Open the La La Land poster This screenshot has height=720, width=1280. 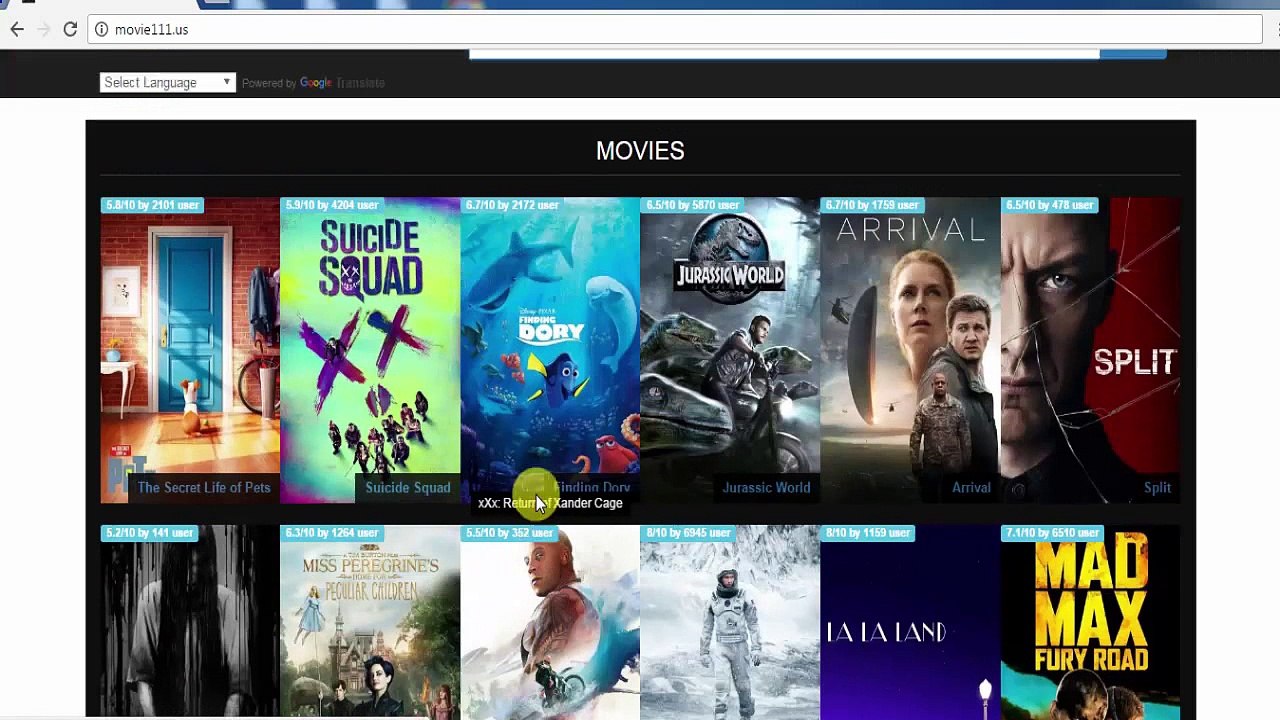(910, 622)
